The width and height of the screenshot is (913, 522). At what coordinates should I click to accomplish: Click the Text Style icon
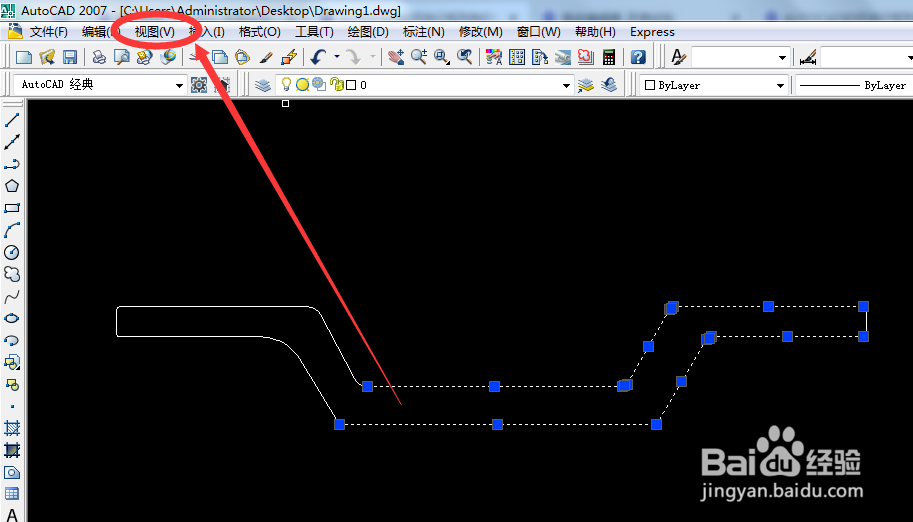(x=678, y=57)
